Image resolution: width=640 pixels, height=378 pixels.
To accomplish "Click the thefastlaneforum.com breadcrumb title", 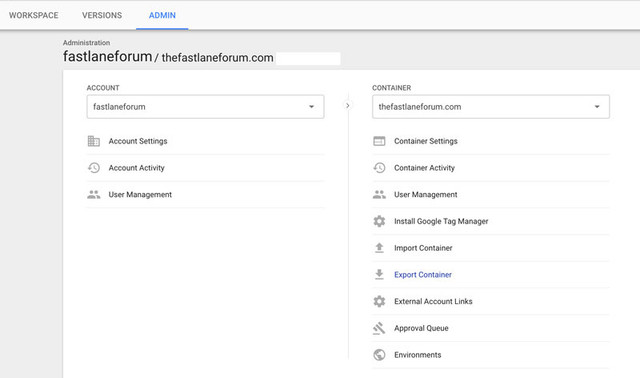I will (218, 58).
